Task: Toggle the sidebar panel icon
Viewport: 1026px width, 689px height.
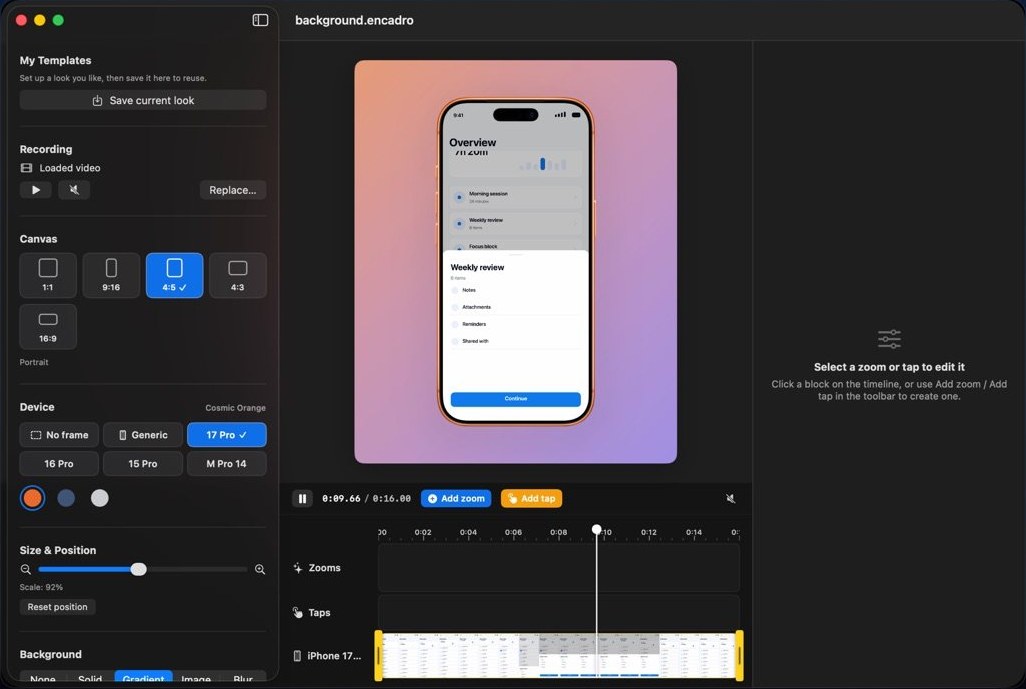Action: [260, 20]
